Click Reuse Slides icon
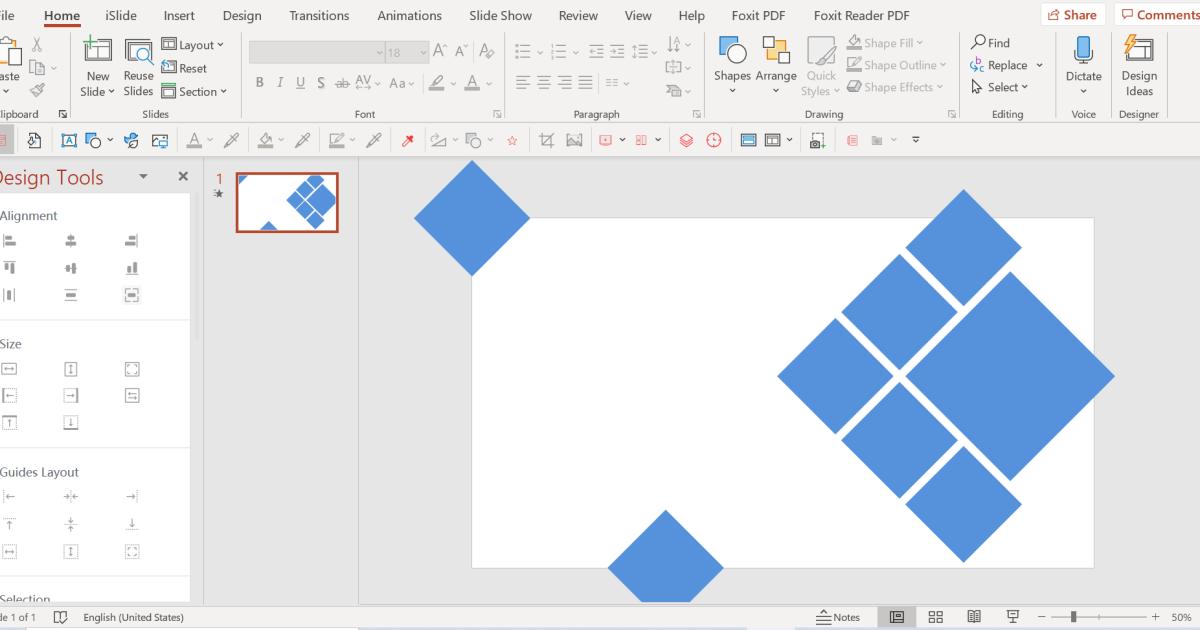This screenshot has width=1200, height=630. (x=139, y=52)
